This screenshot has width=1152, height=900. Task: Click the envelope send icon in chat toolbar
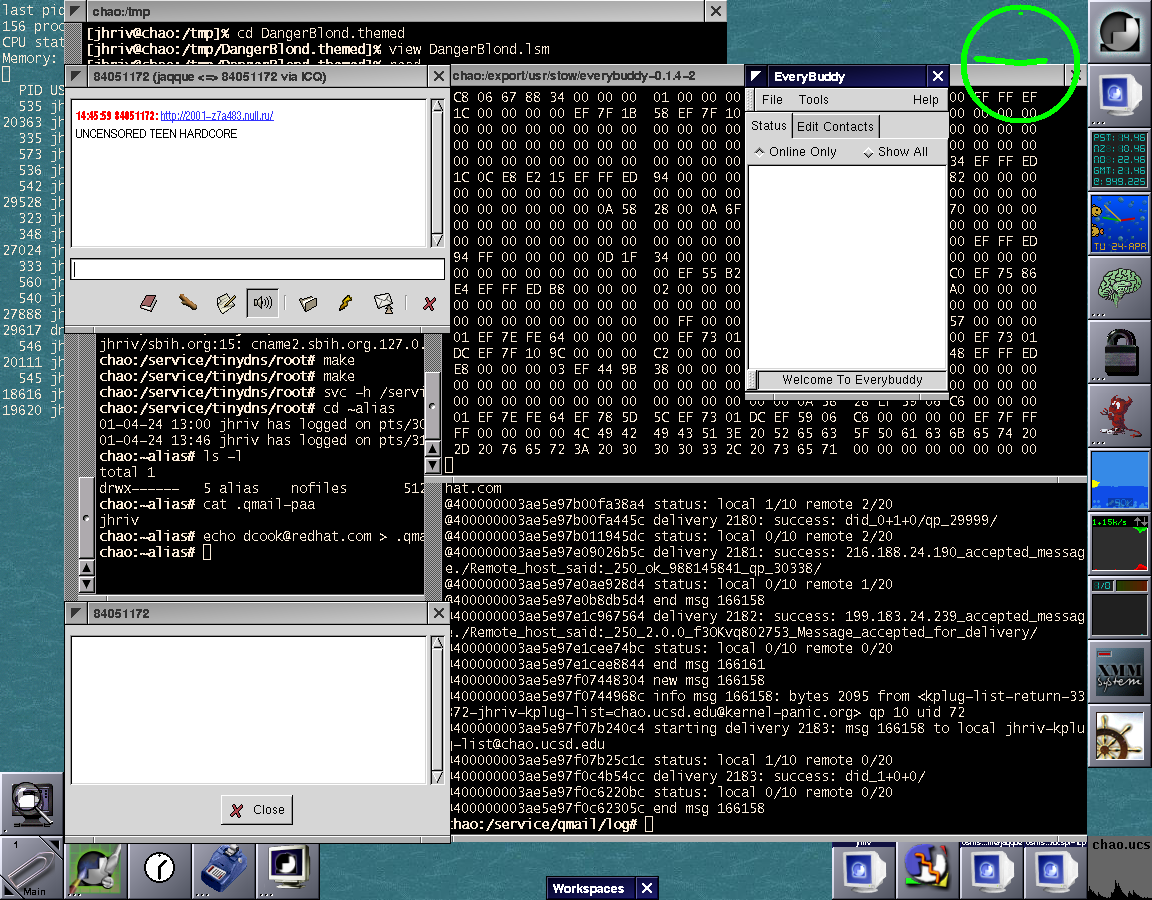point(383,302)
